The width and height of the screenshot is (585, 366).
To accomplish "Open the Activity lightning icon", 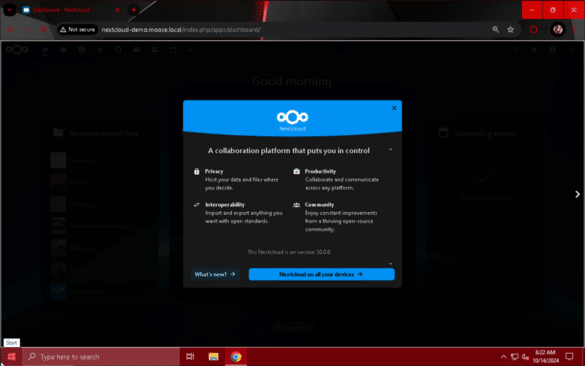I will coord(100,50).
